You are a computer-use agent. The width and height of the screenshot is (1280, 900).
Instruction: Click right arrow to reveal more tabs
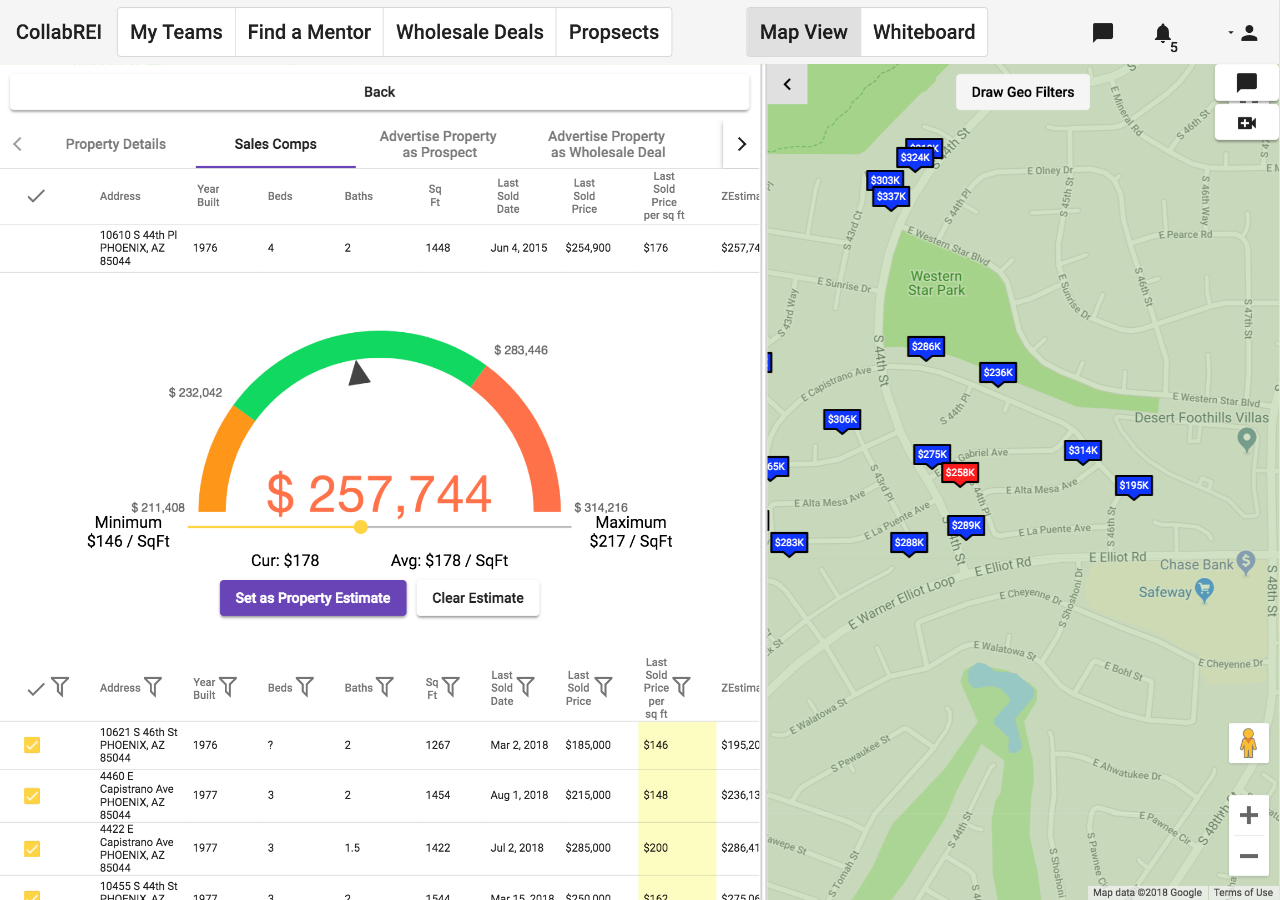tap(741, 144)
